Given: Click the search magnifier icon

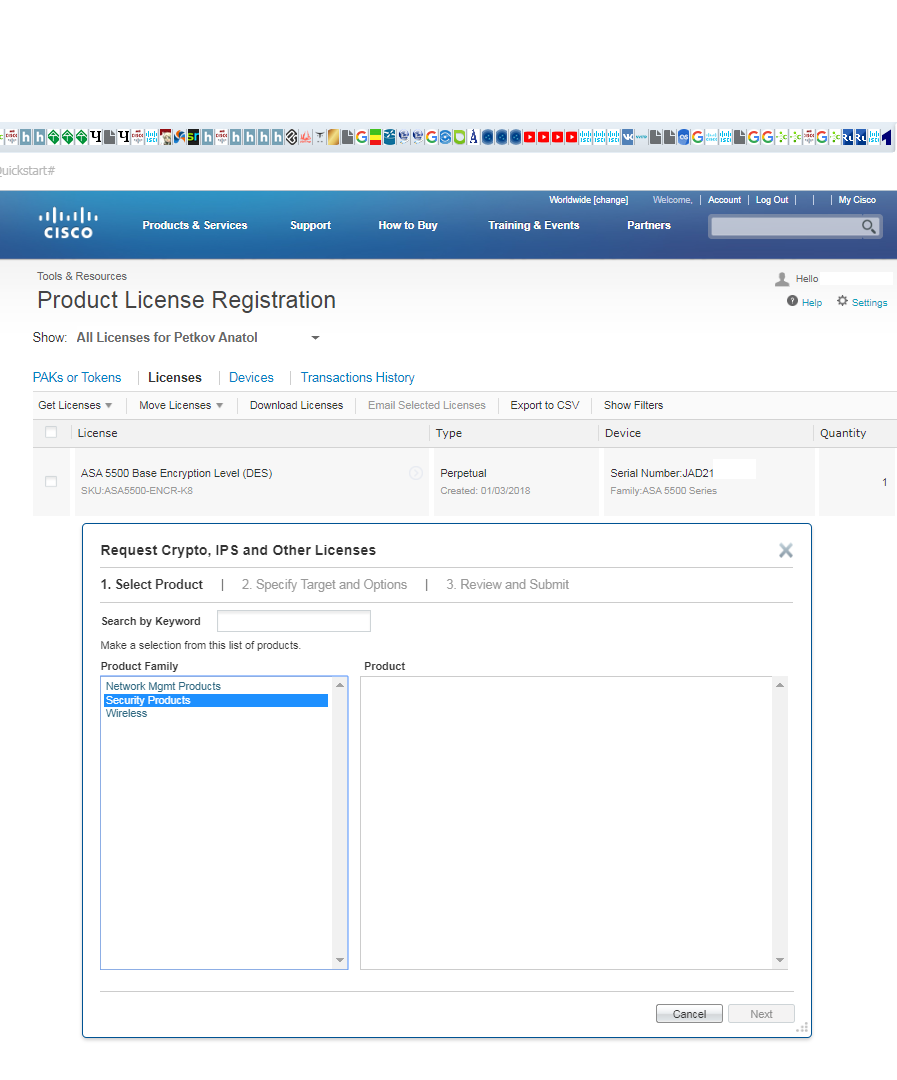Looking at the screenshot, I should pos(869,227).
